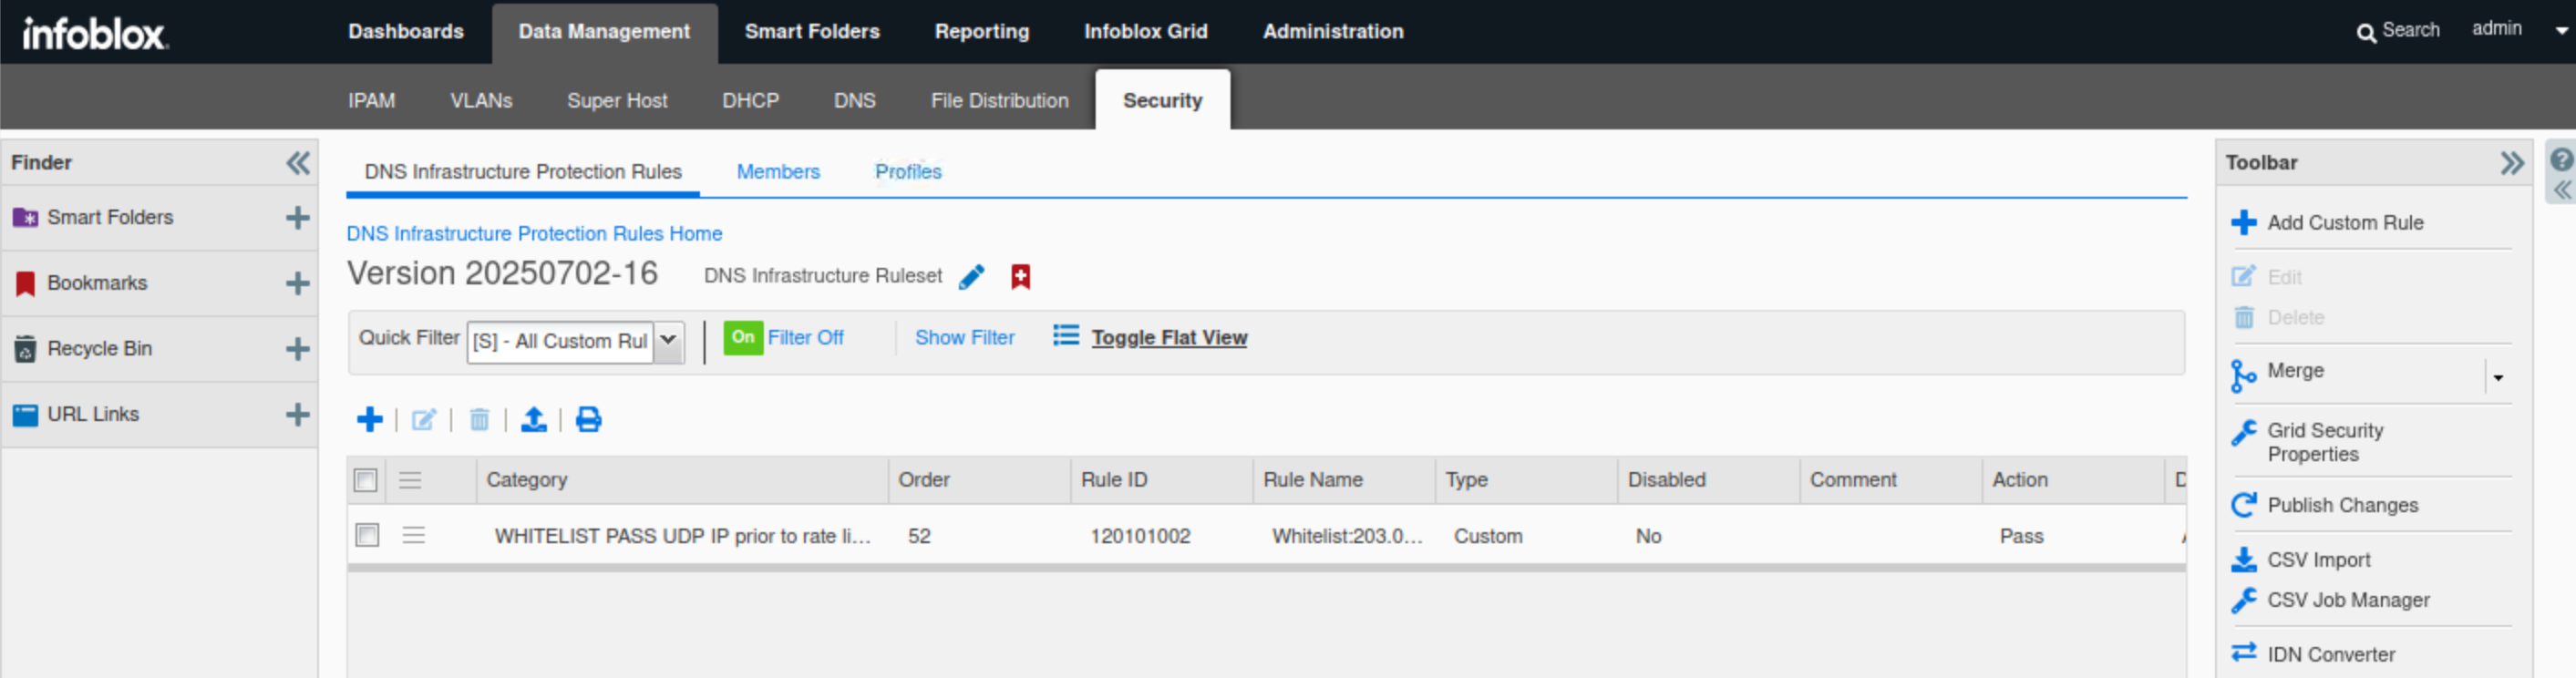Expand the Merge dropdown arrow
The height and width of the screenshot is (678, 2576).
tap(2498, 378)
